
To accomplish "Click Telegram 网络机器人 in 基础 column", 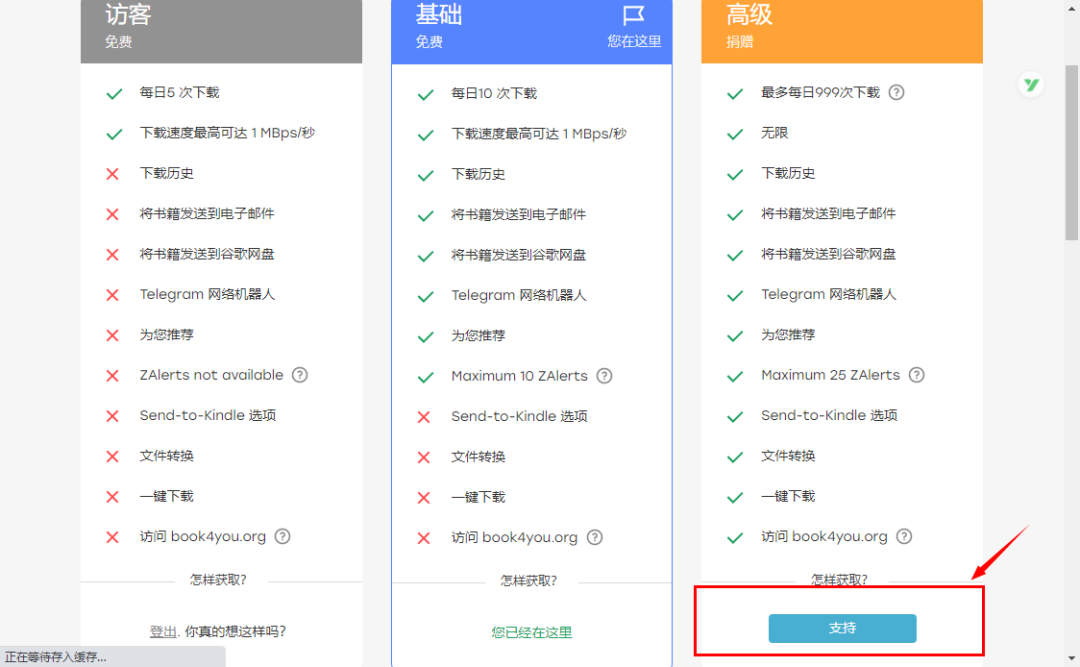I will pos(519,295).
